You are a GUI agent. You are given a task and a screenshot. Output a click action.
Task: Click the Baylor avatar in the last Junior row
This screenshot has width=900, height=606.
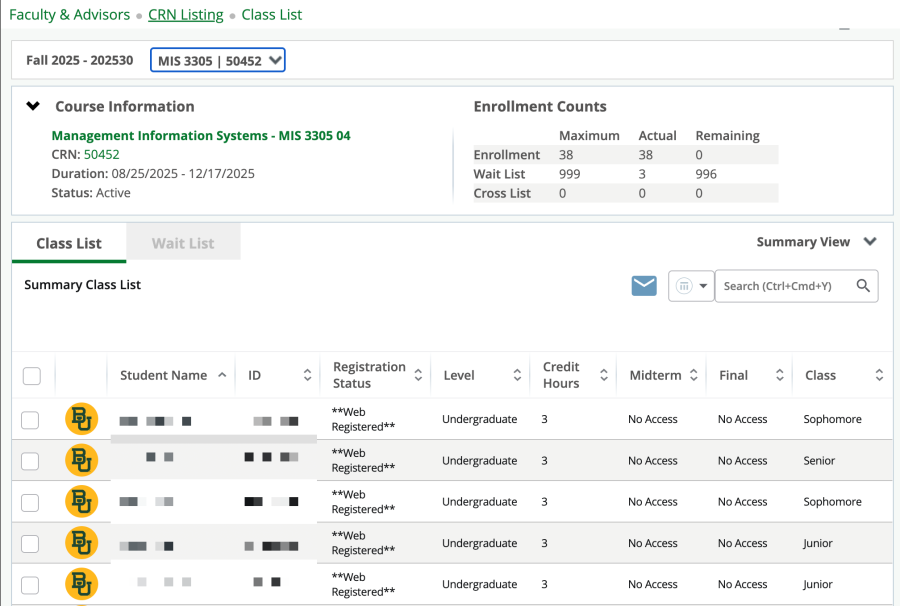(82, 584)
